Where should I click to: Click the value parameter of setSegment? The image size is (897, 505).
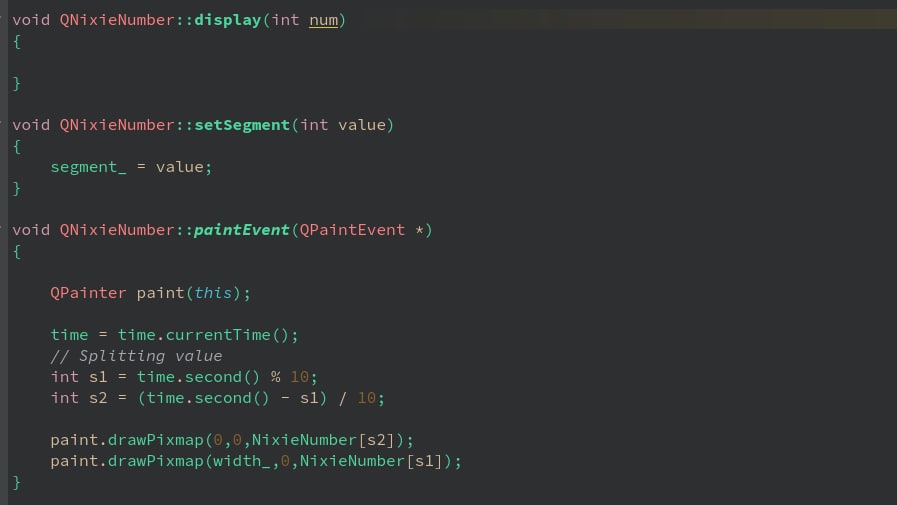coord(362,125)
